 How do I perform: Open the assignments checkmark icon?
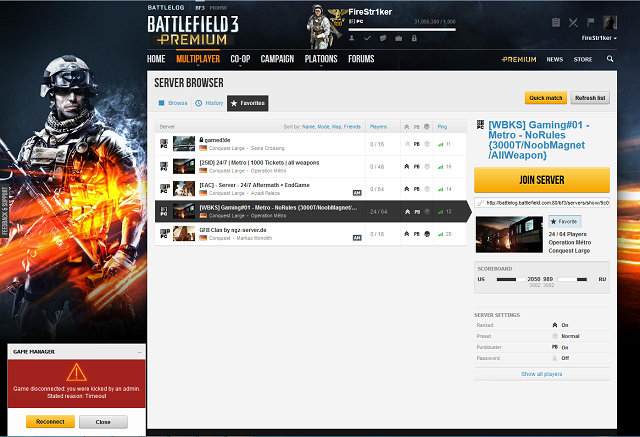click(x=367, y=38)
